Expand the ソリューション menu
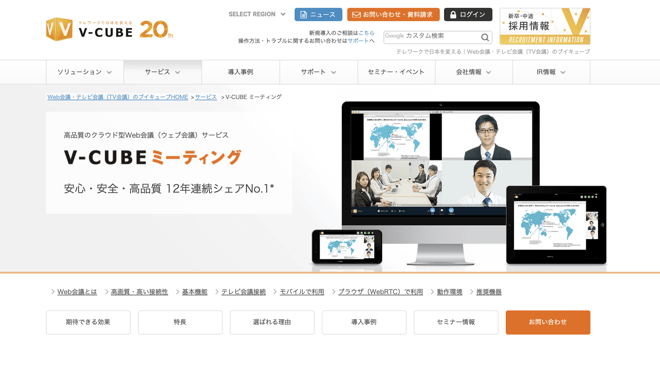660x369 pixels. (x=85, y=72)
